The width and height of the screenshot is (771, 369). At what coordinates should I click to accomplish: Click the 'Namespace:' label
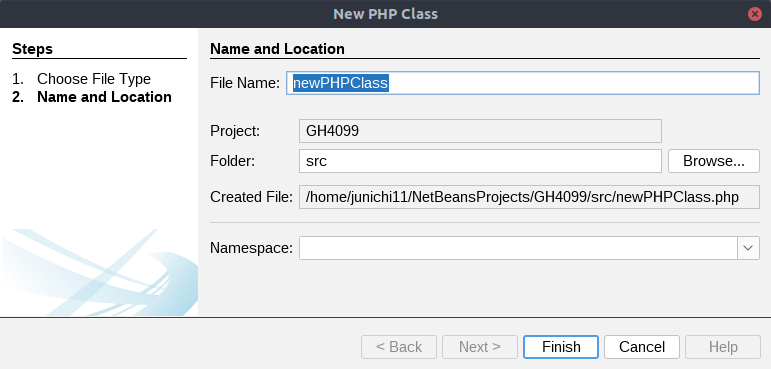[251, 248]
